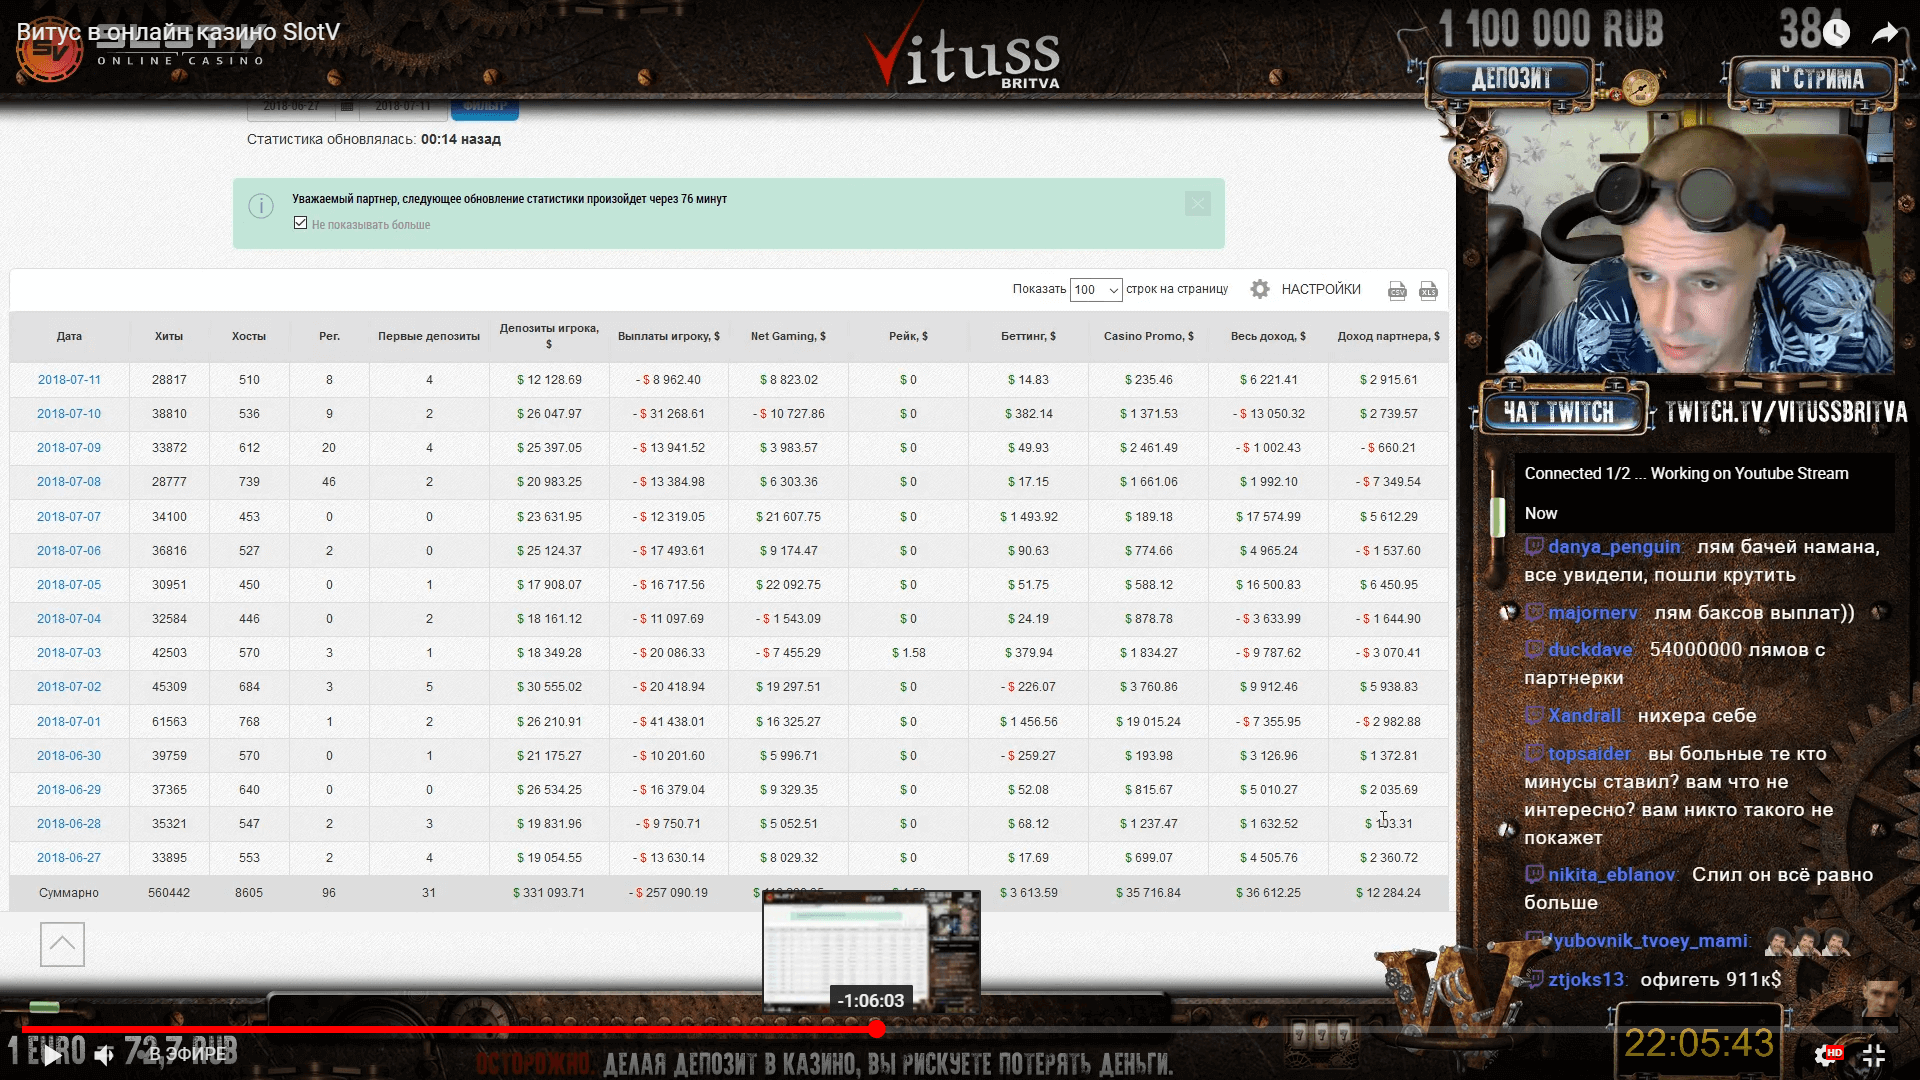Click the nikita_eblanov username in chat
Image resolution: width=1920 pixels, height=1080 pixels.
1611,875
